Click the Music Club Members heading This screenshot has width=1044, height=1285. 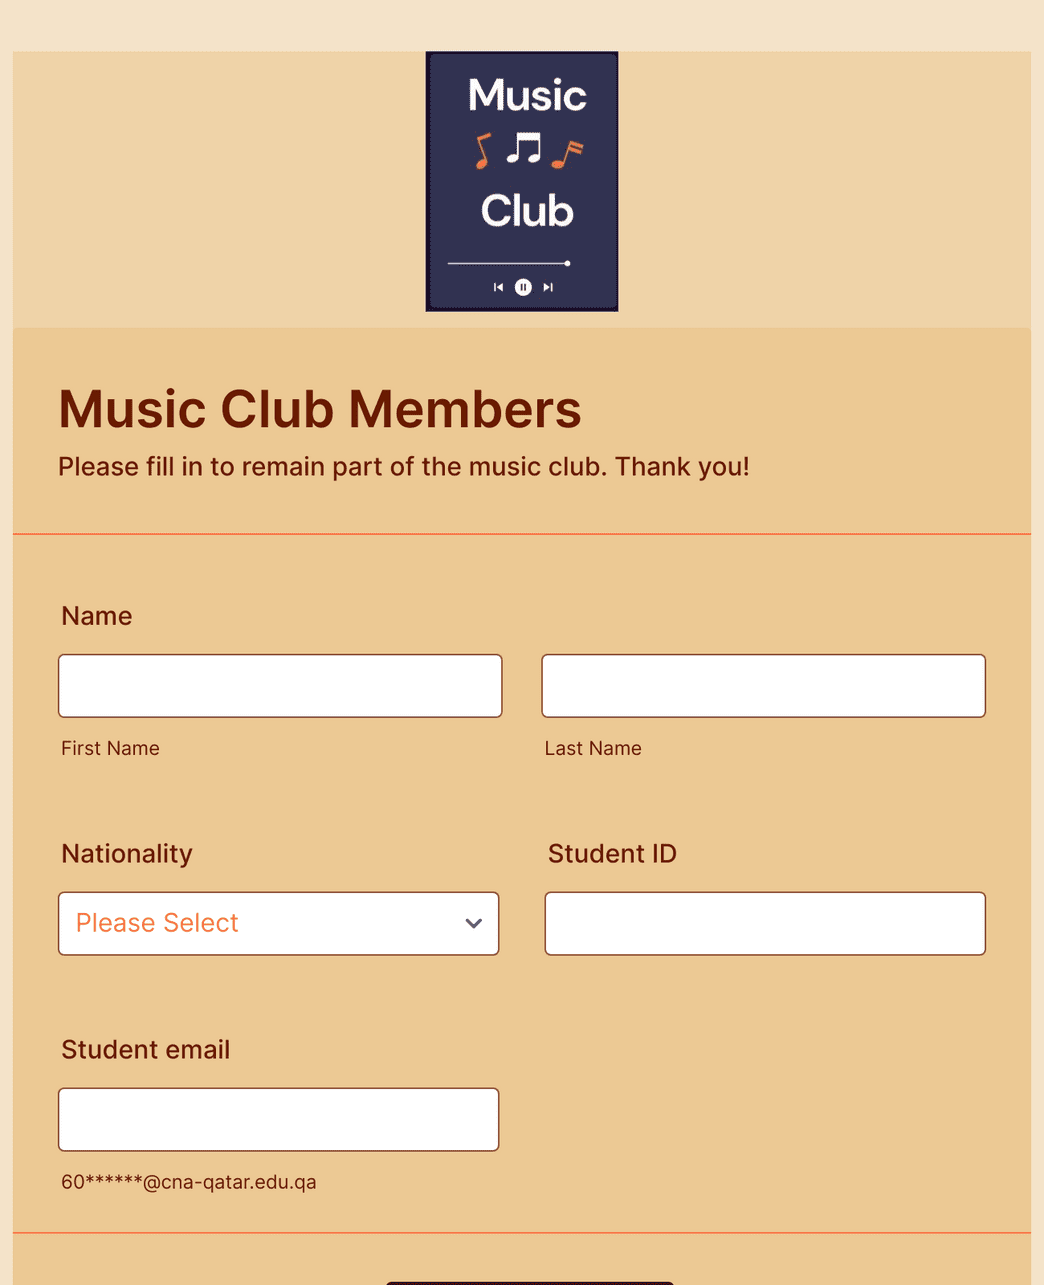click(x=319, y=410)
